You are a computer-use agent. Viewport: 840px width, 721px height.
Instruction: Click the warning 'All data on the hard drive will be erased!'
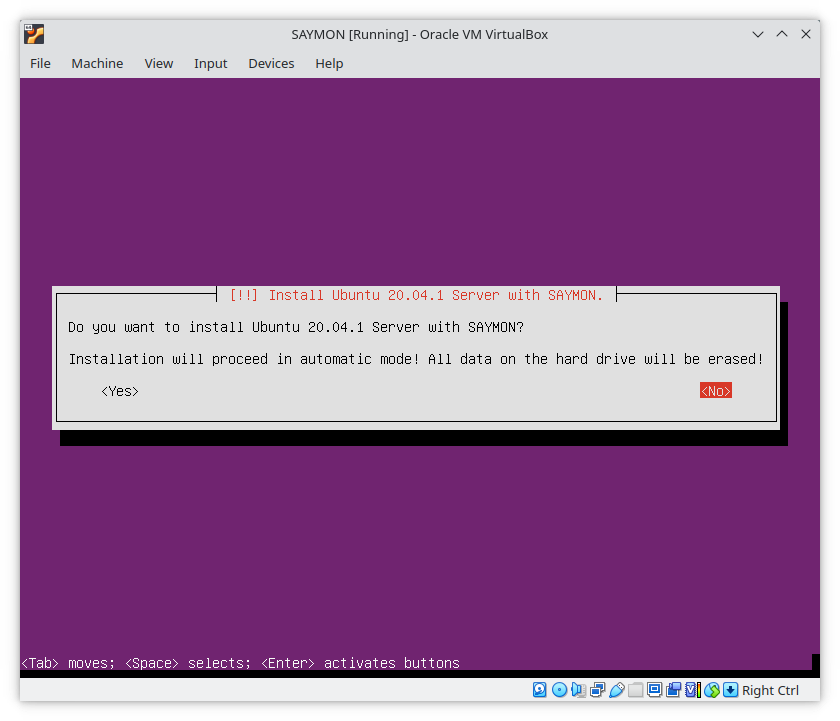[596, 359]
